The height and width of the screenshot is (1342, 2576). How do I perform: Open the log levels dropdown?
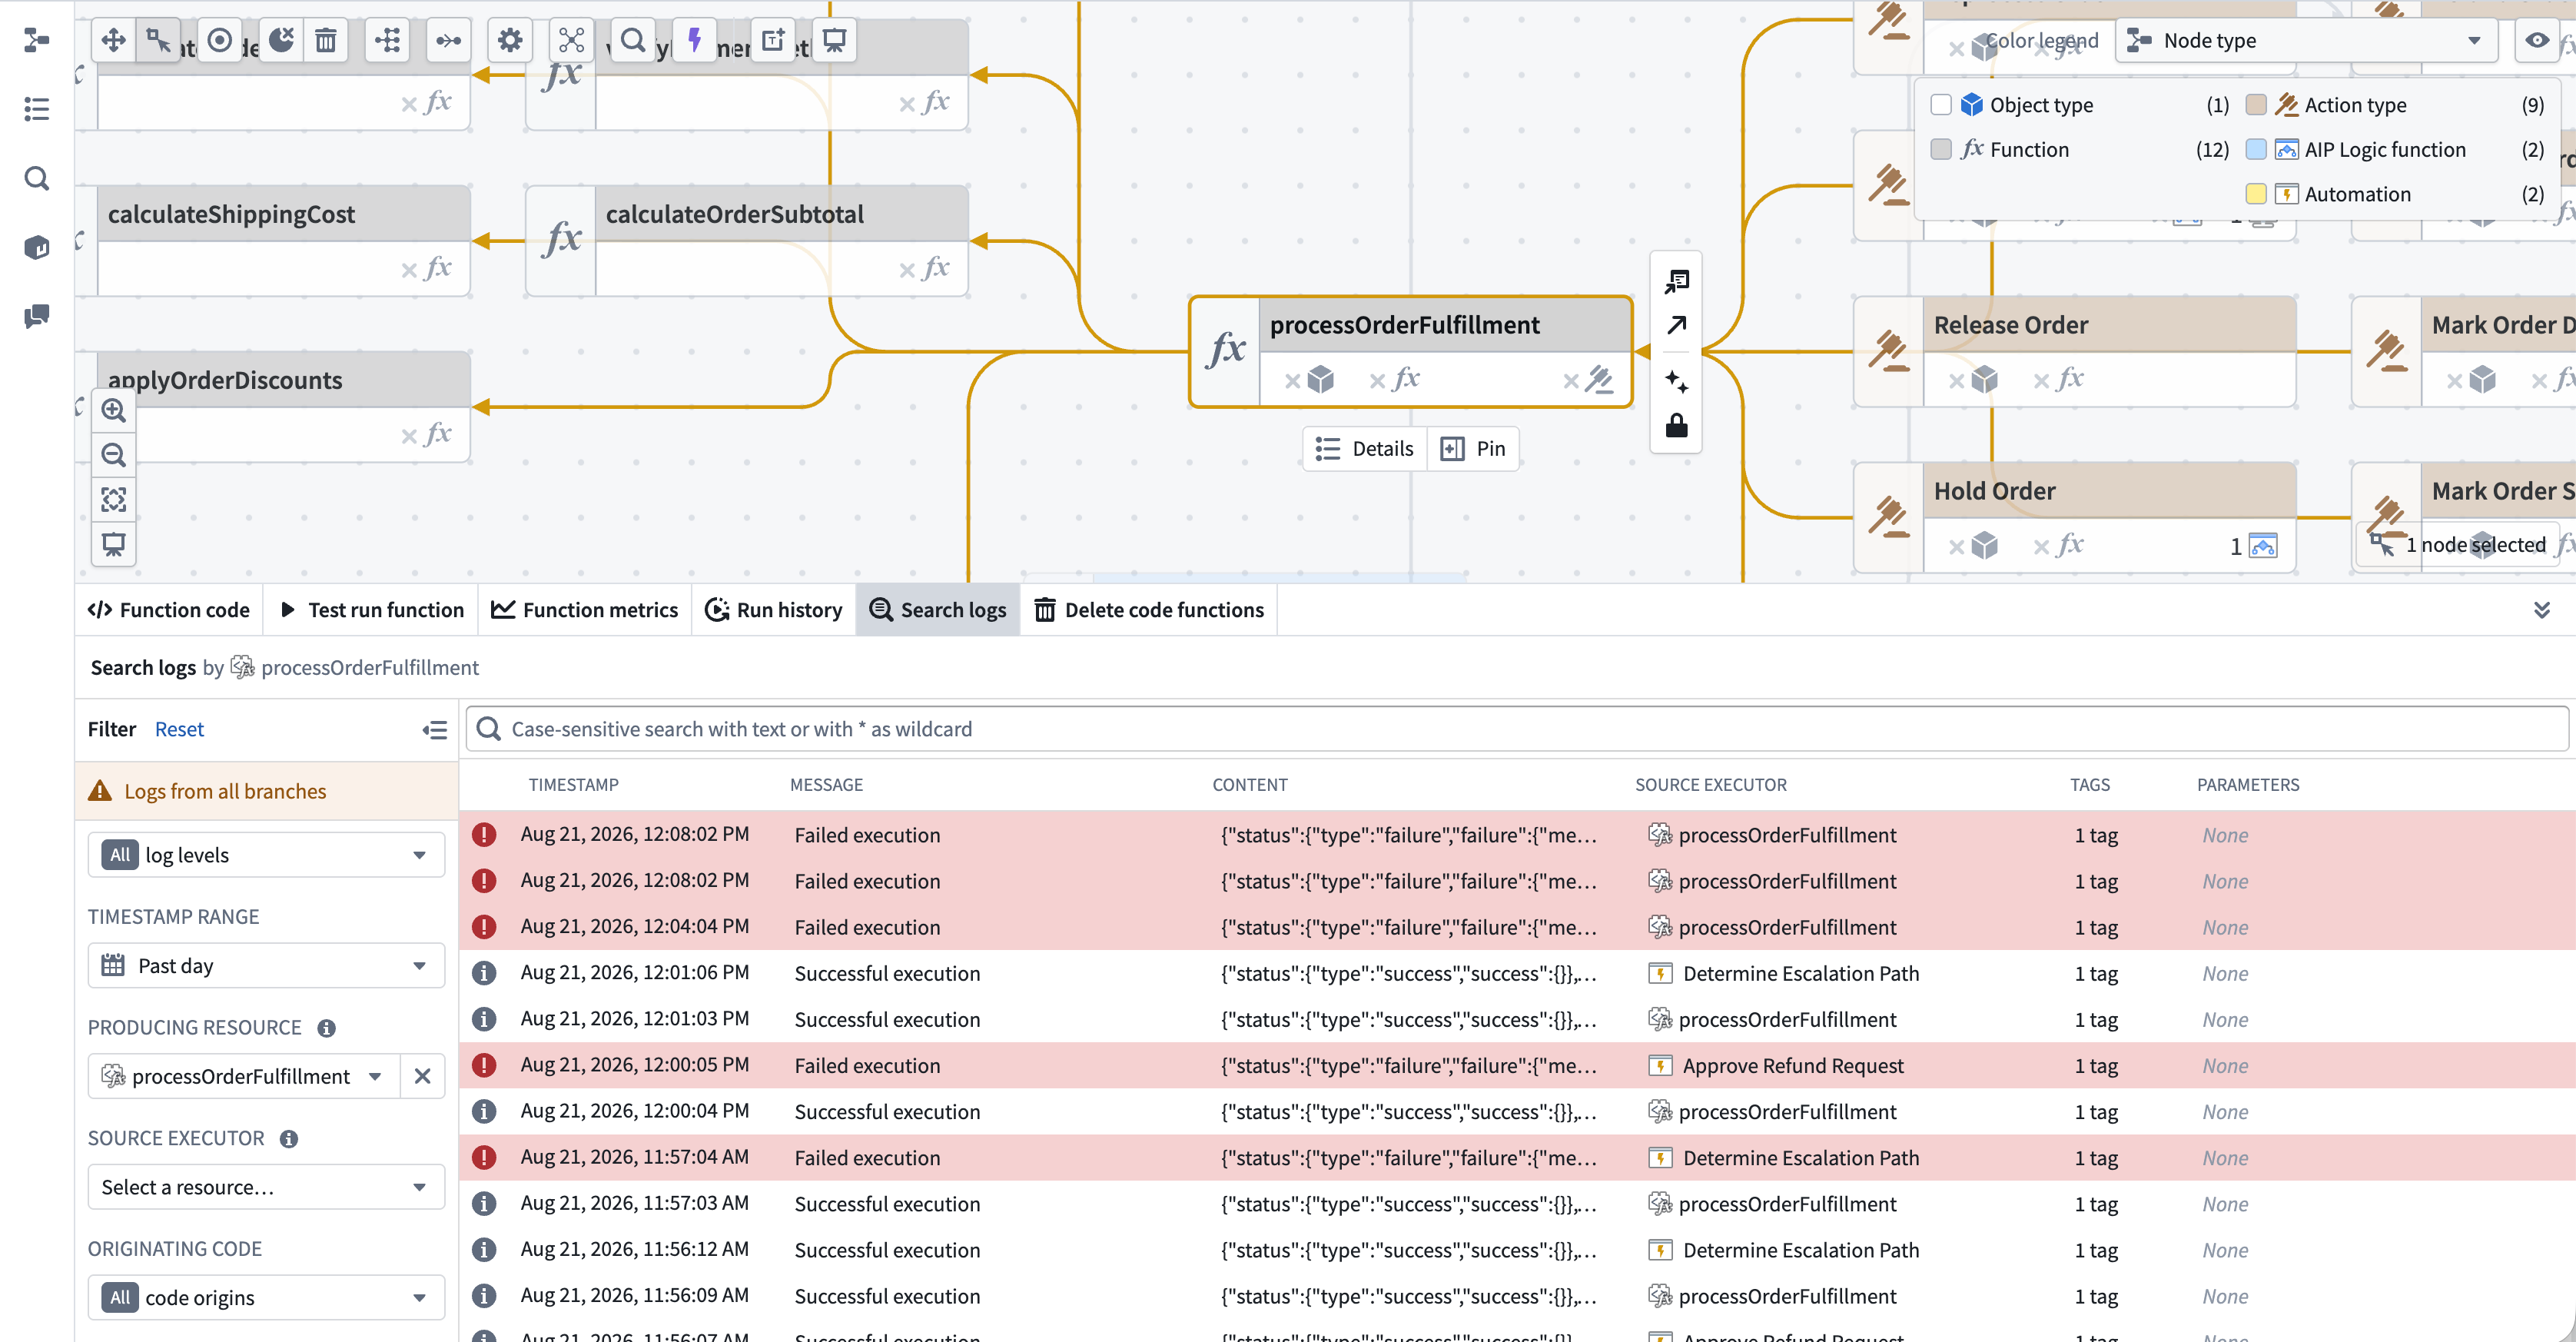point(266,855)
